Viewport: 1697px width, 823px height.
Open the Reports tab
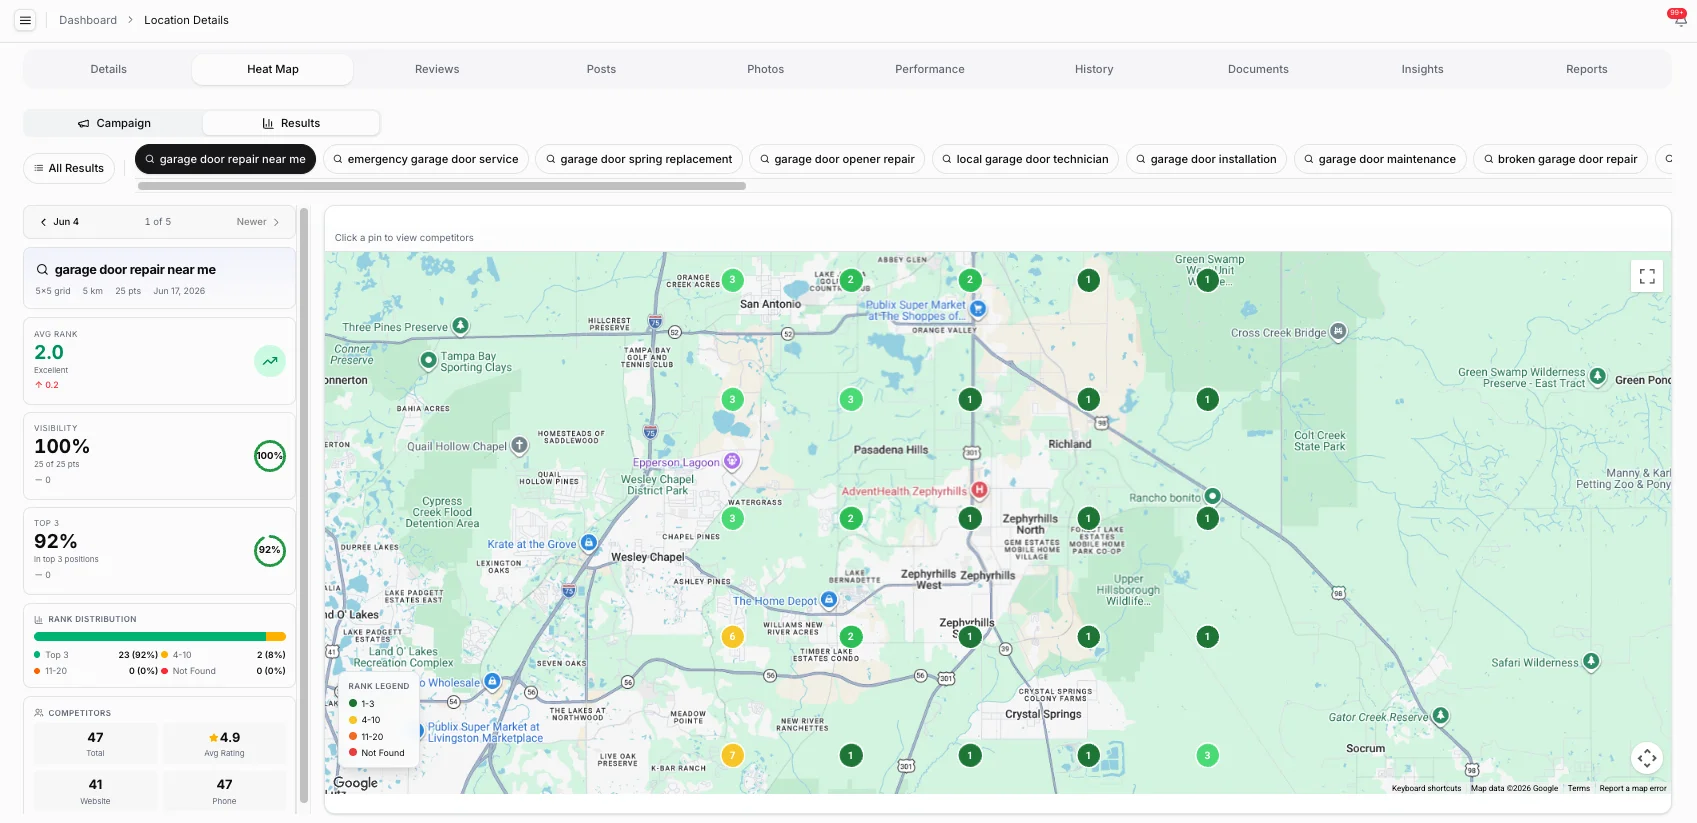click(x=1587, y=69)
